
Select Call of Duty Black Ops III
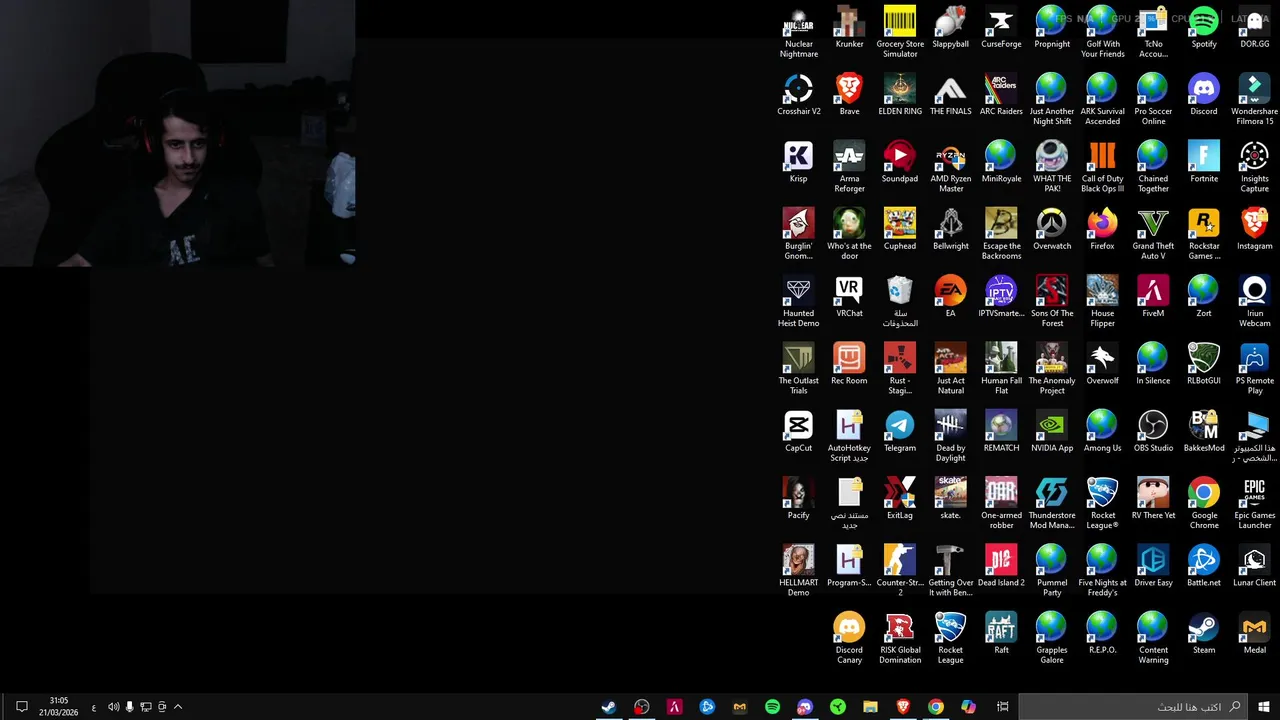click(1102, 166)
